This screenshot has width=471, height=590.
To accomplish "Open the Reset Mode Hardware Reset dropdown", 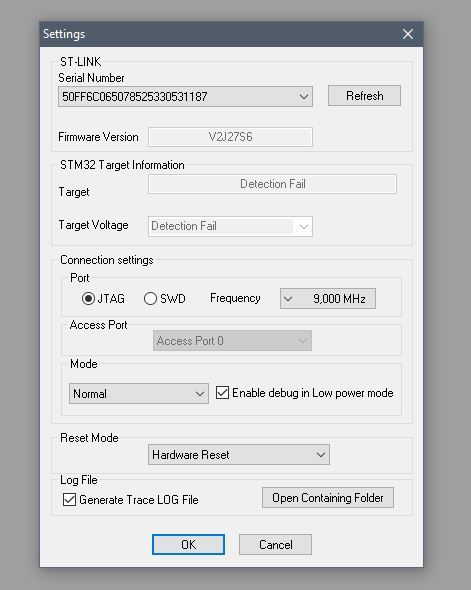I will pyautogui.click(x=239, y=455).
